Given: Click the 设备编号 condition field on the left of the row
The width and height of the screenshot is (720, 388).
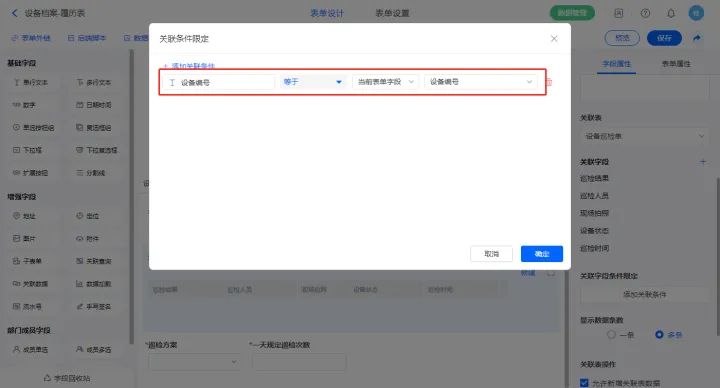Looking at the screenshot, I should click(219, 82).
